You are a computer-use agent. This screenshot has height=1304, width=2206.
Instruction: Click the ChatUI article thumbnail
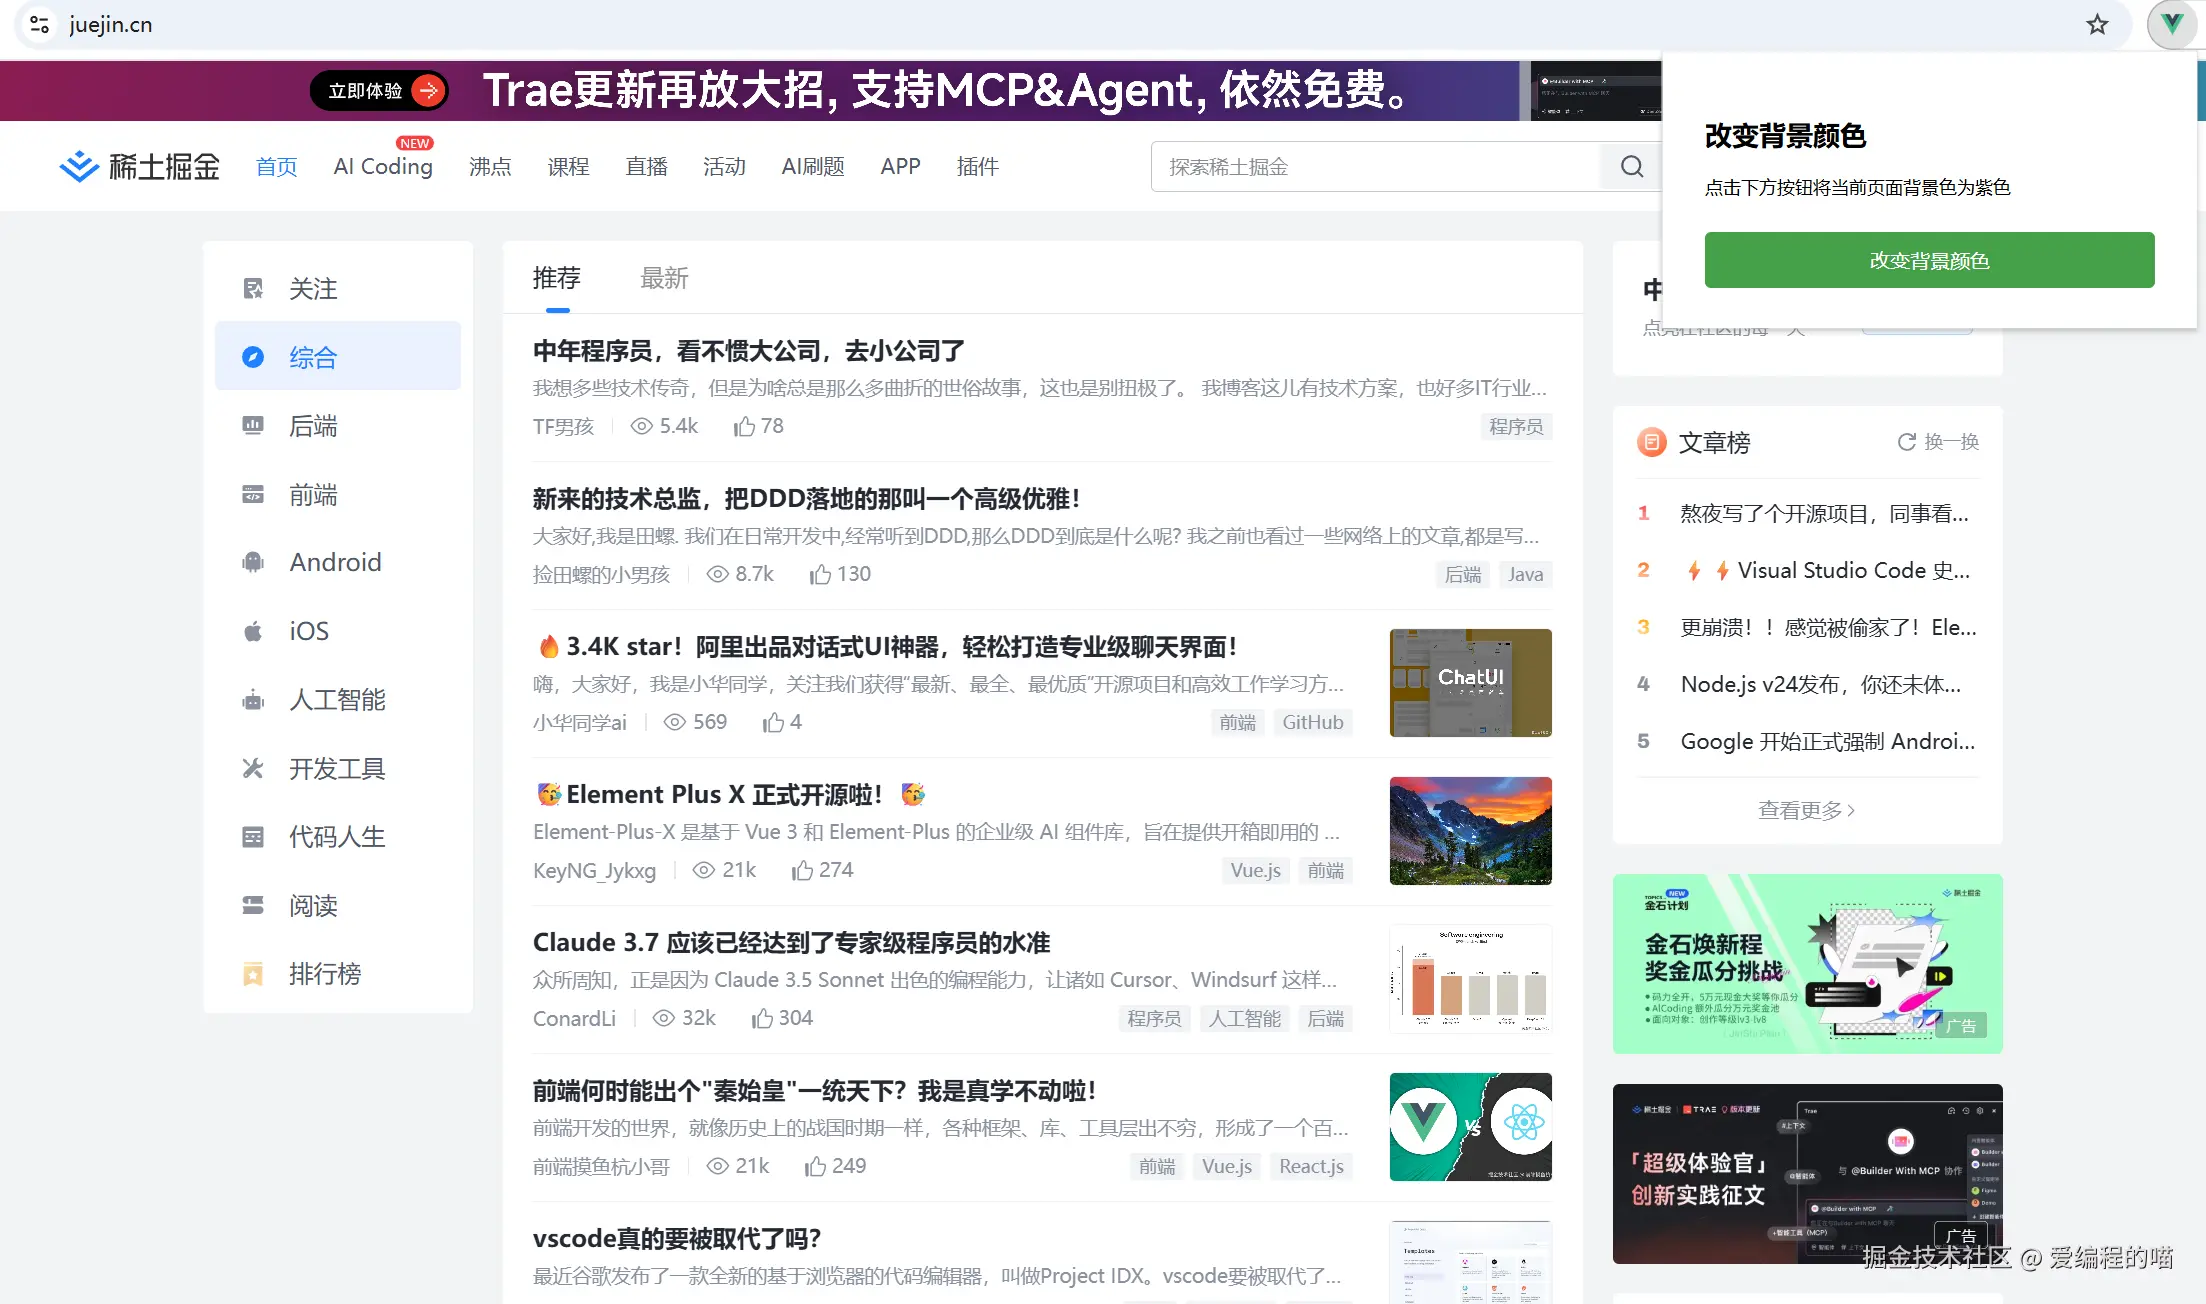(x=1470, y=683)
